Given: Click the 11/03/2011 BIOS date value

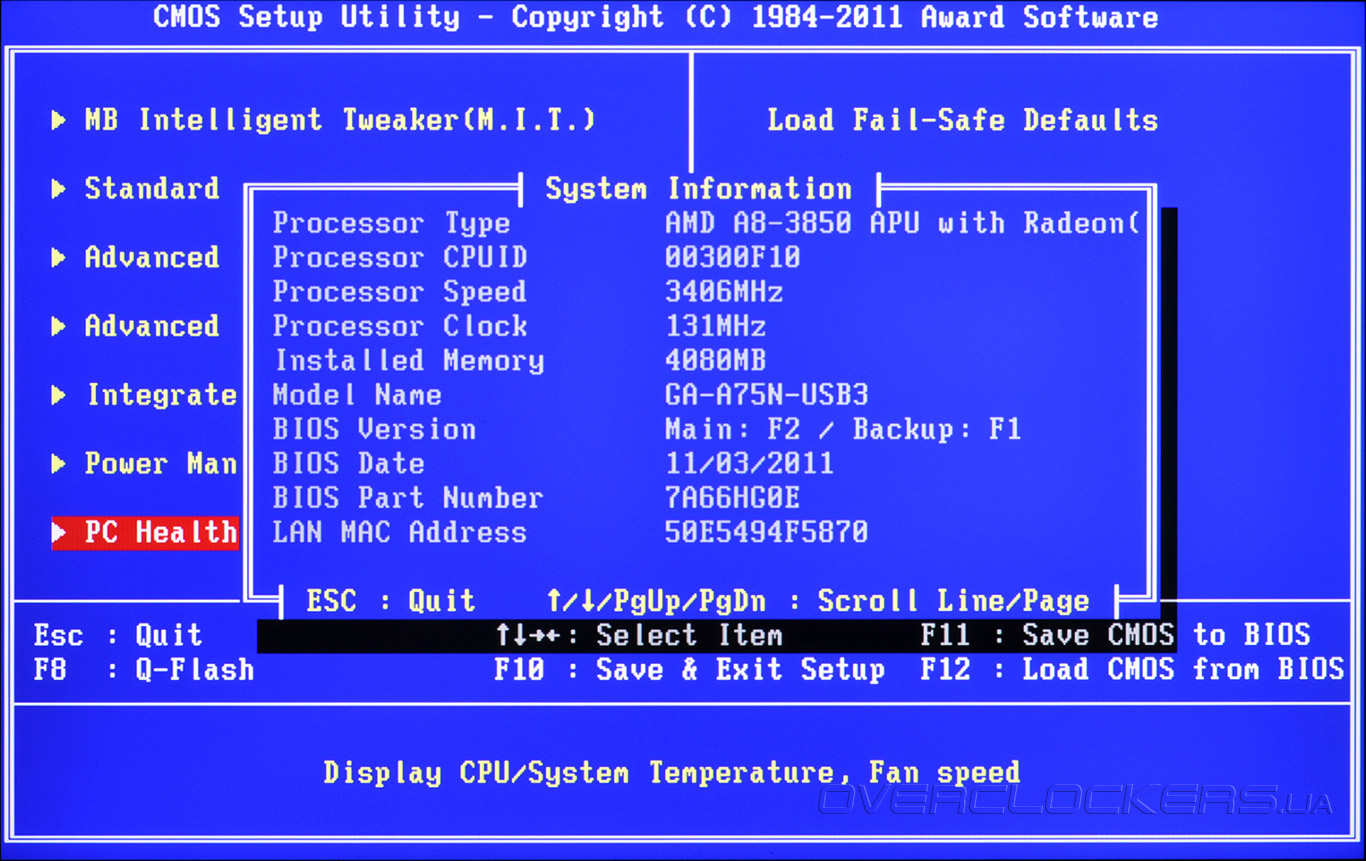Looking at the screenshot, I should coord(750,464).
